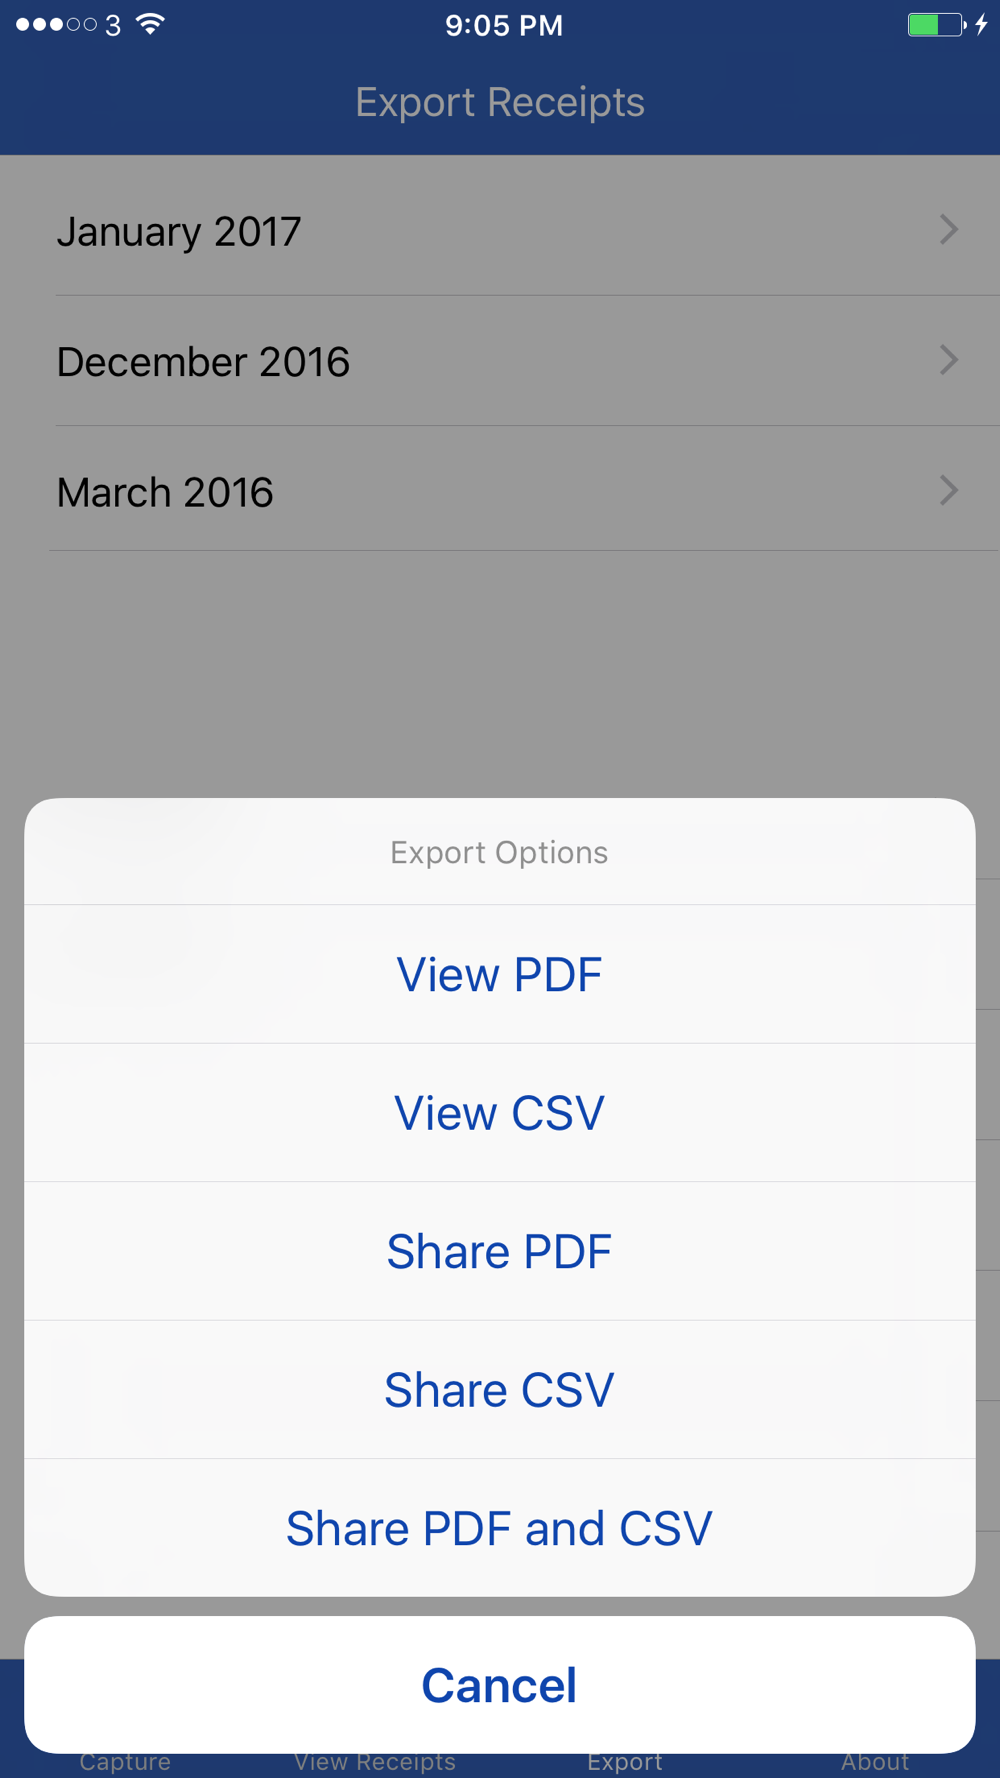Tap the Export Receipts title
This screenshot has height=1778, width=1000.
500,102
